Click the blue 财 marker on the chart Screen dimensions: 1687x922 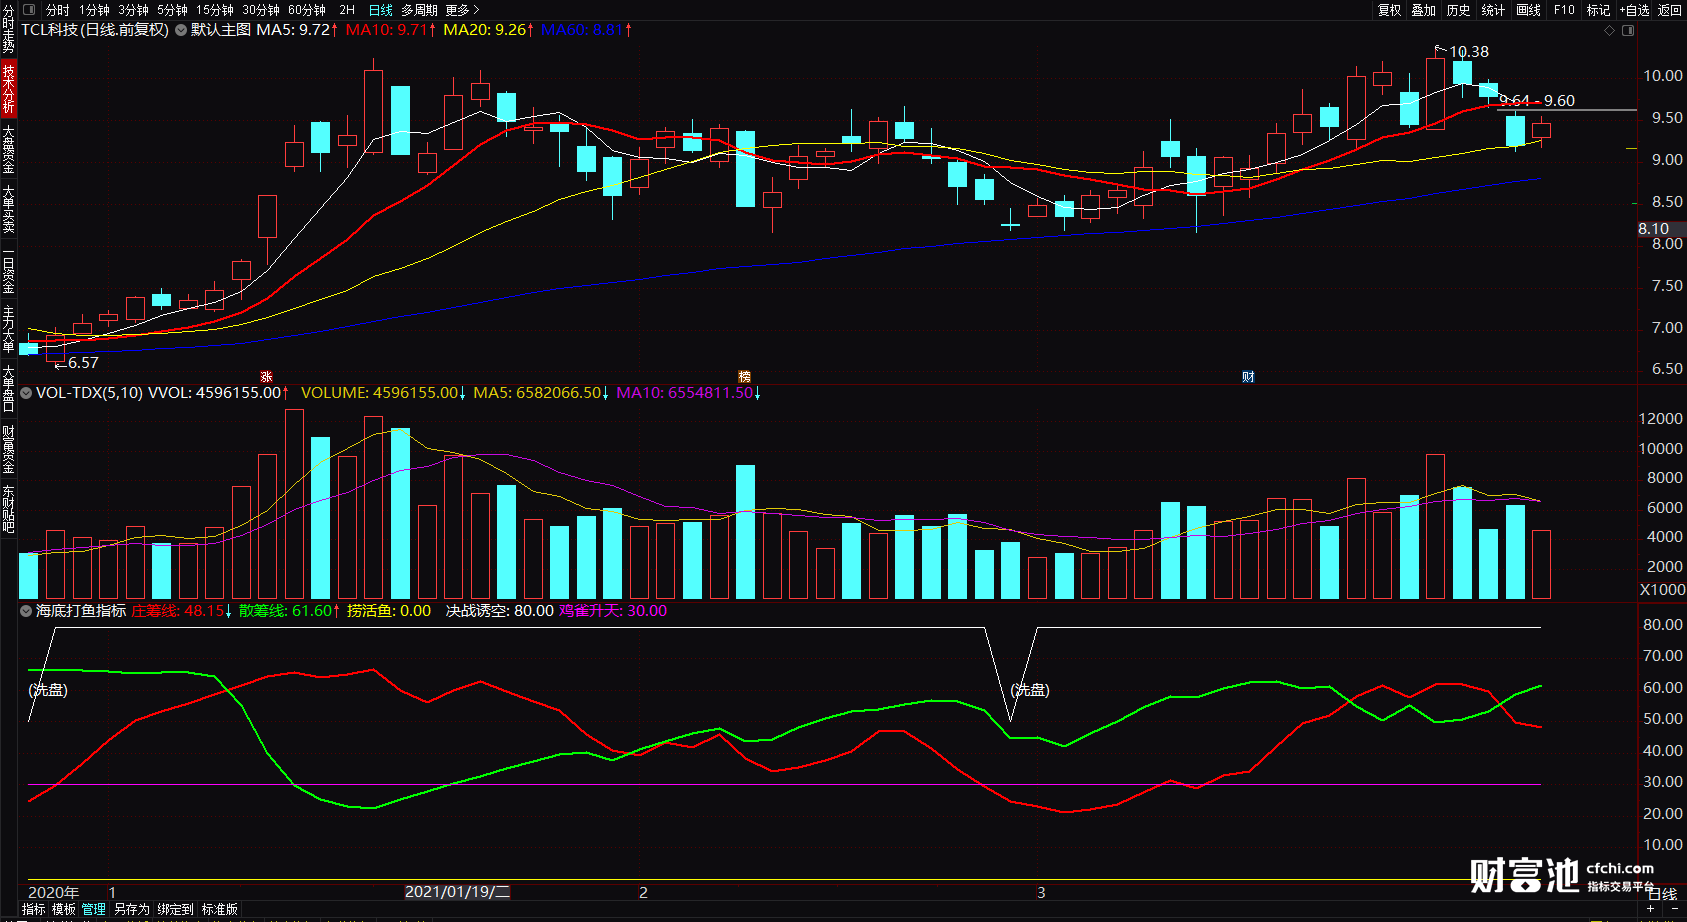(1248, 377)
